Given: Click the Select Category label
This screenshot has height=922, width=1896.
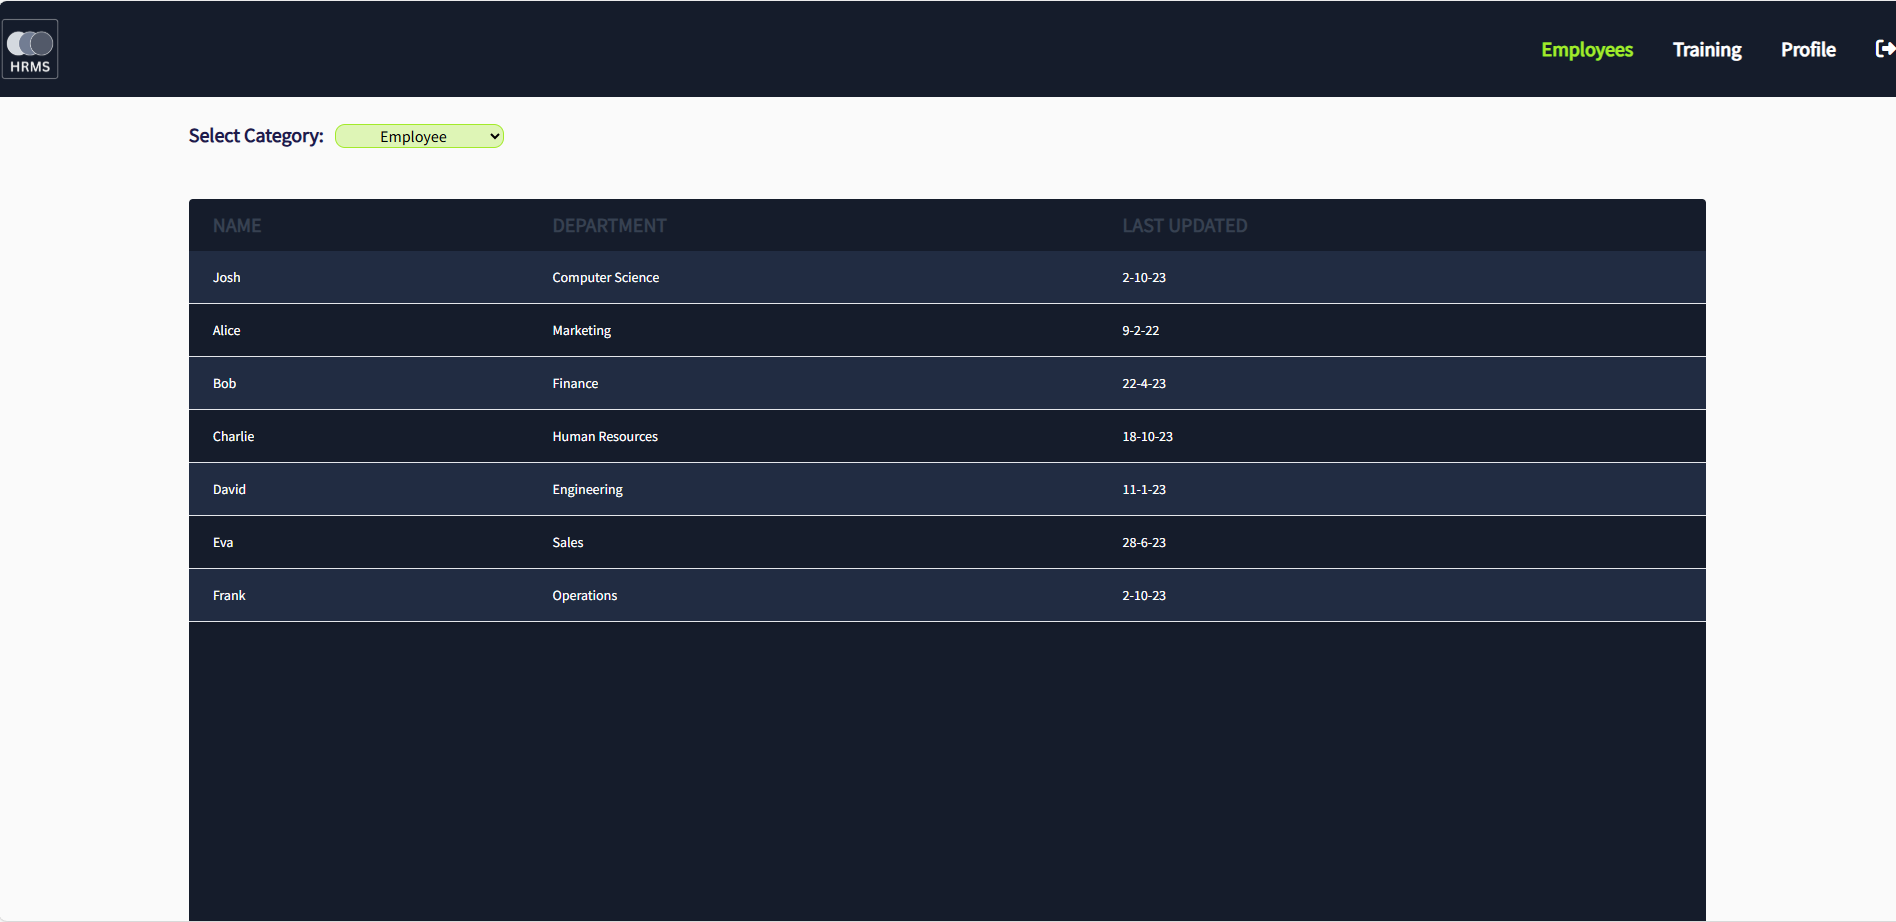Looking at the screenshot, I should [x=256, y=136].
